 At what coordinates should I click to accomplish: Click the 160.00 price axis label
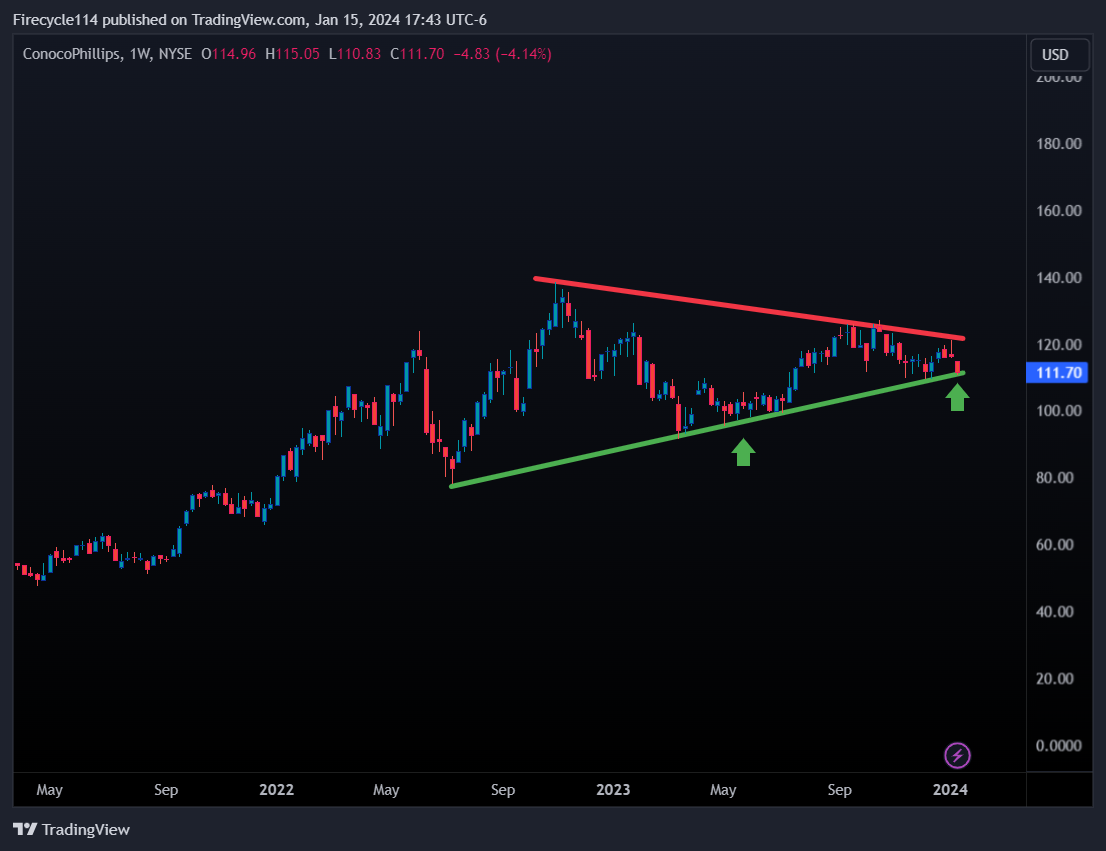pyautogui.click(x=1059, y=211)
